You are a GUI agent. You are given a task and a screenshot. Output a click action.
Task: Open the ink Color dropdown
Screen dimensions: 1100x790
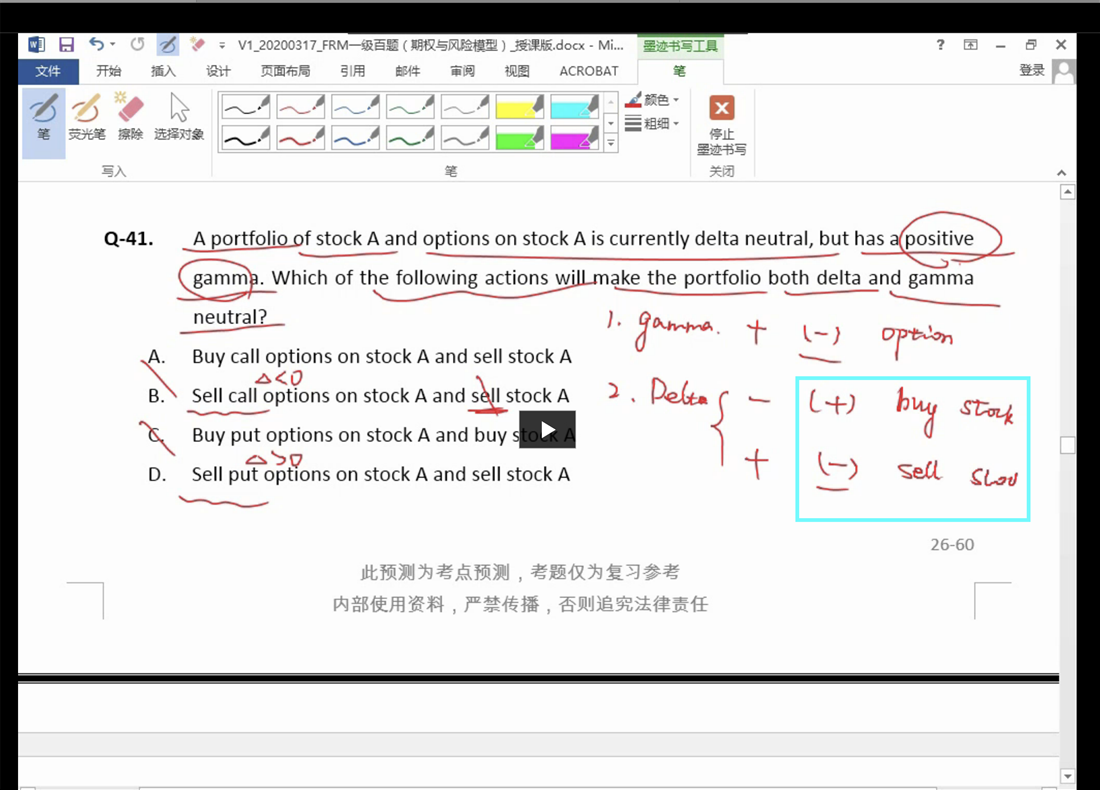(652, 100)
